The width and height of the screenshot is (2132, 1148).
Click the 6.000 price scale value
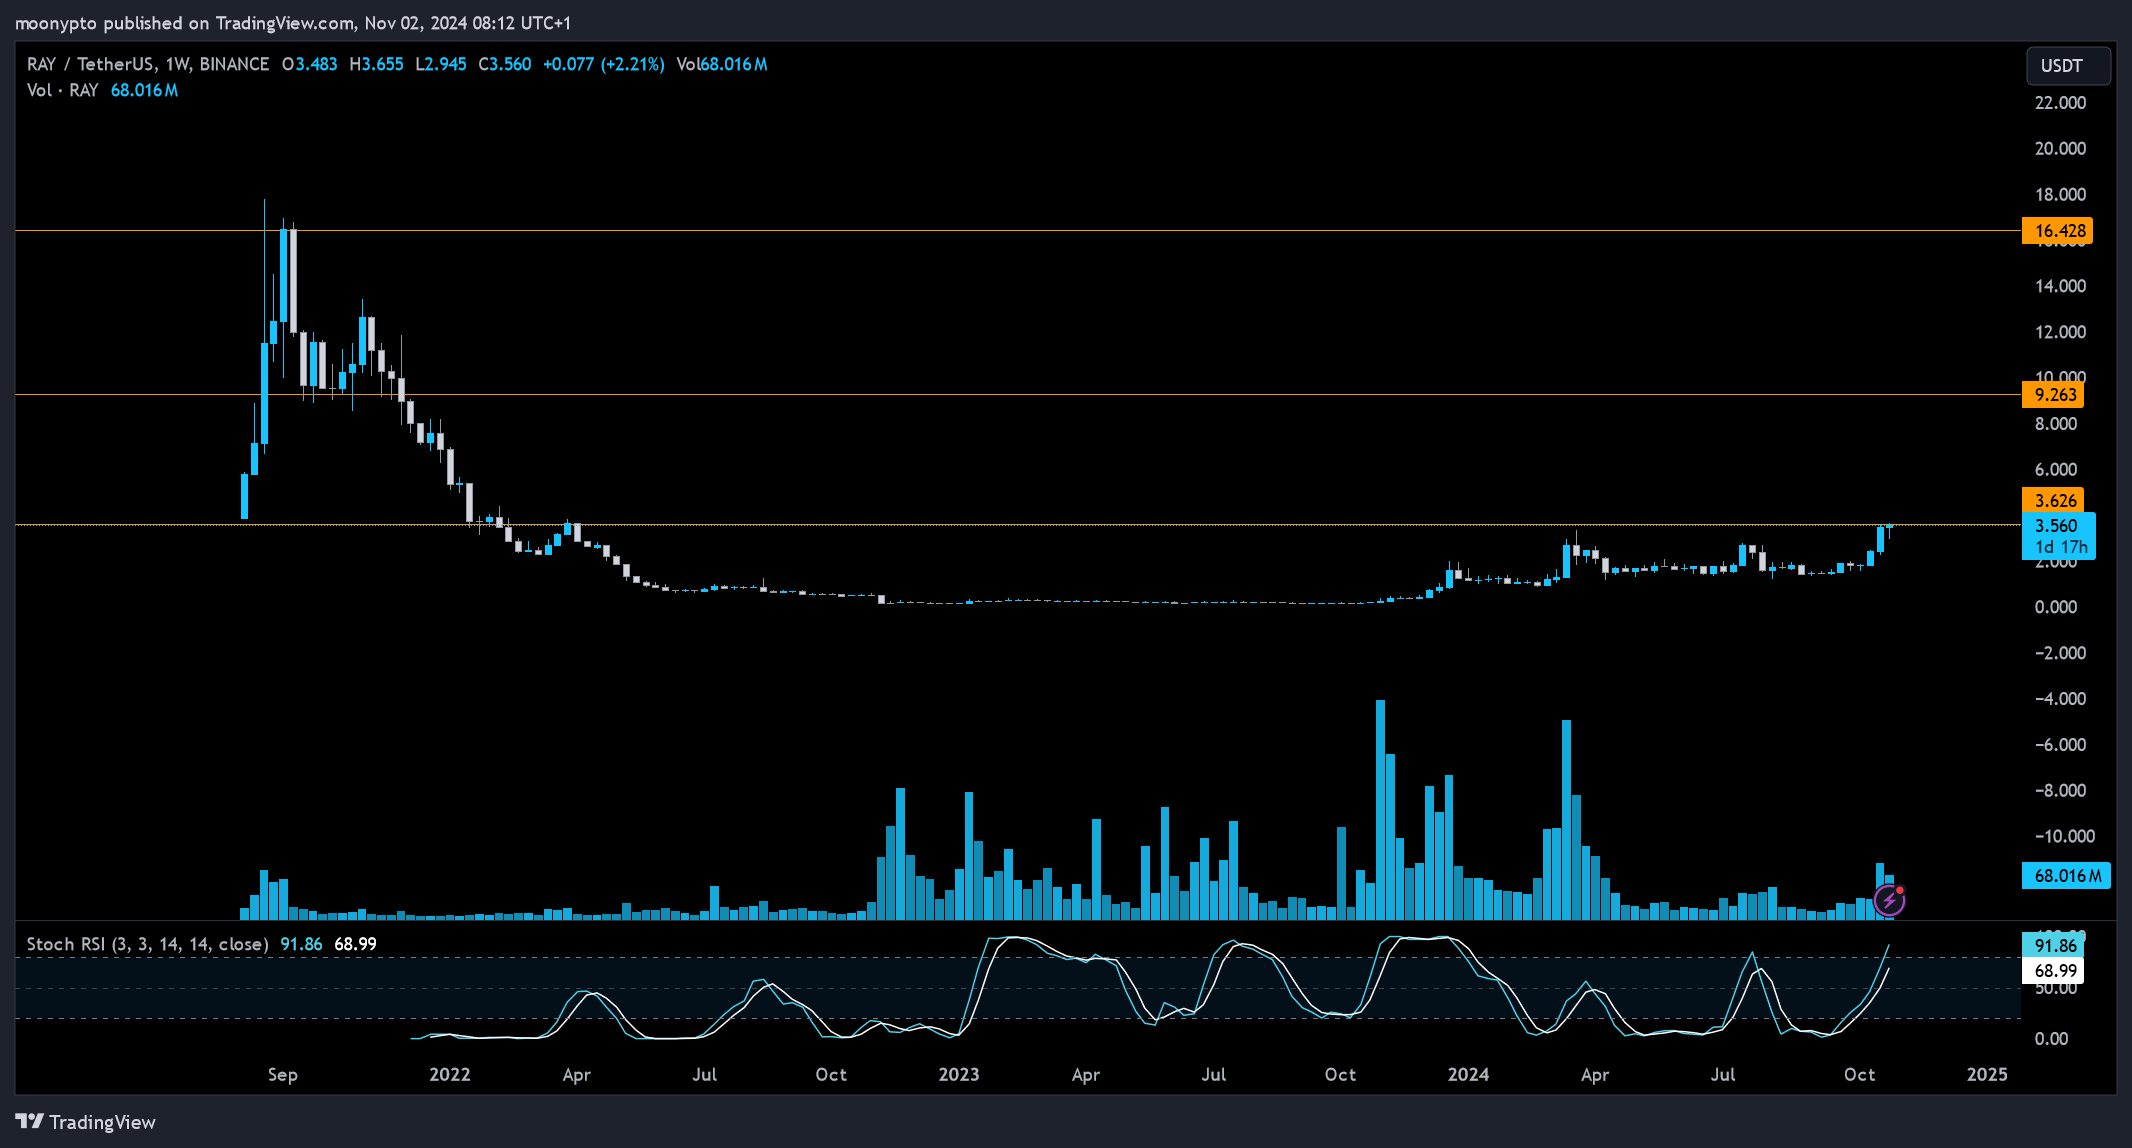[x=2056, y=470]
